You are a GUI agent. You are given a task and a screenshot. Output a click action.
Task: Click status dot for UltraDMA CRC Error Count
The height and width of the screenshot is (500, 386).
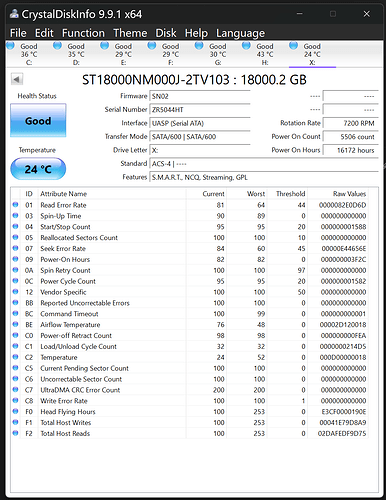[15, 390]
